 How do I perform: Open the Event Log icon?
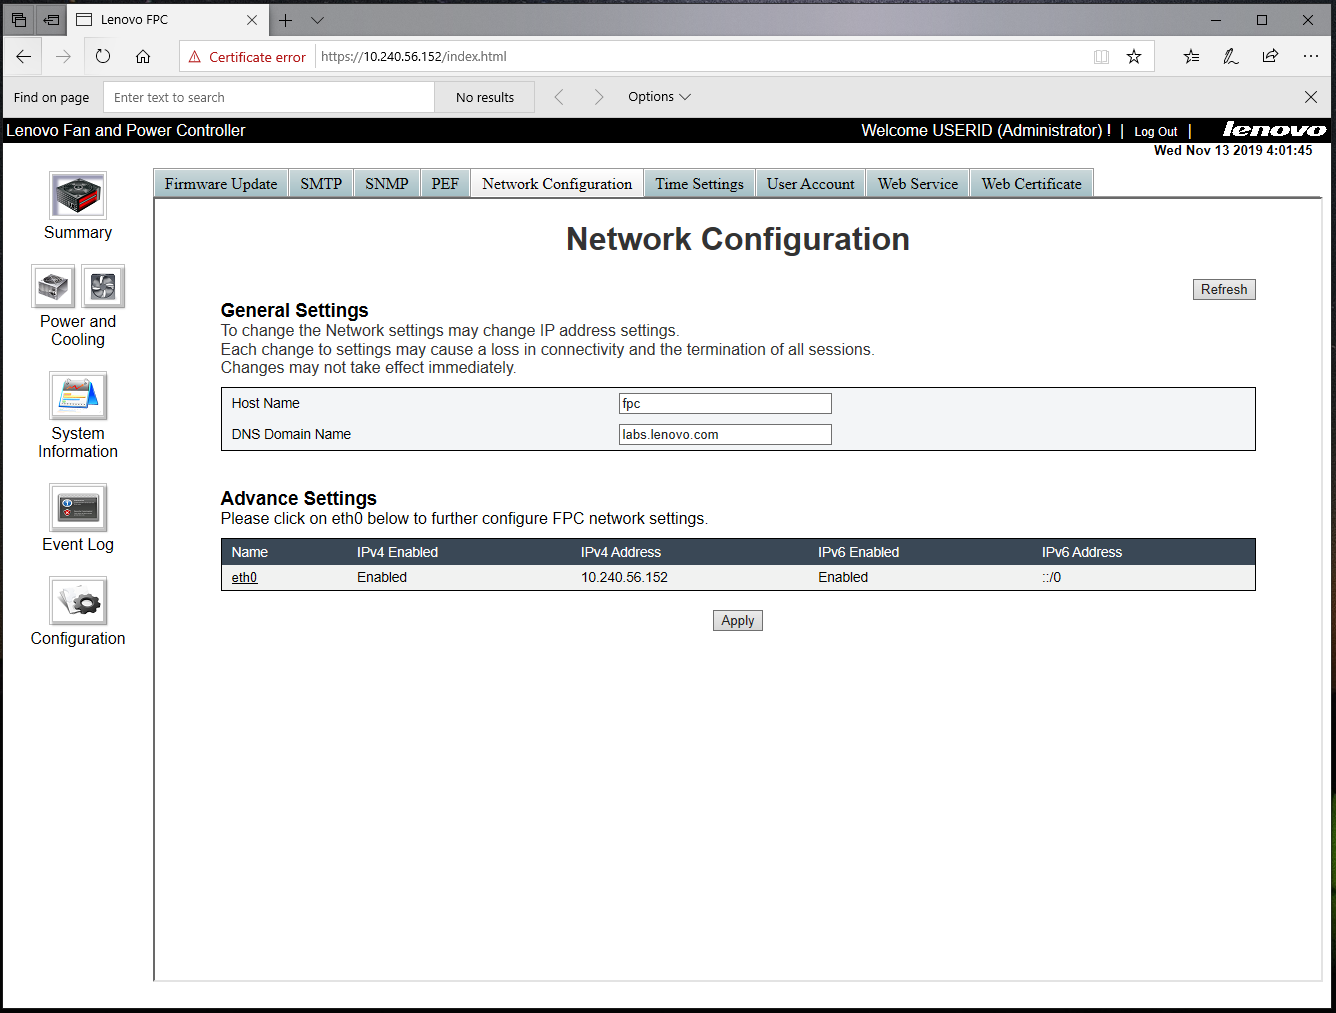click(x=78, y=508)
